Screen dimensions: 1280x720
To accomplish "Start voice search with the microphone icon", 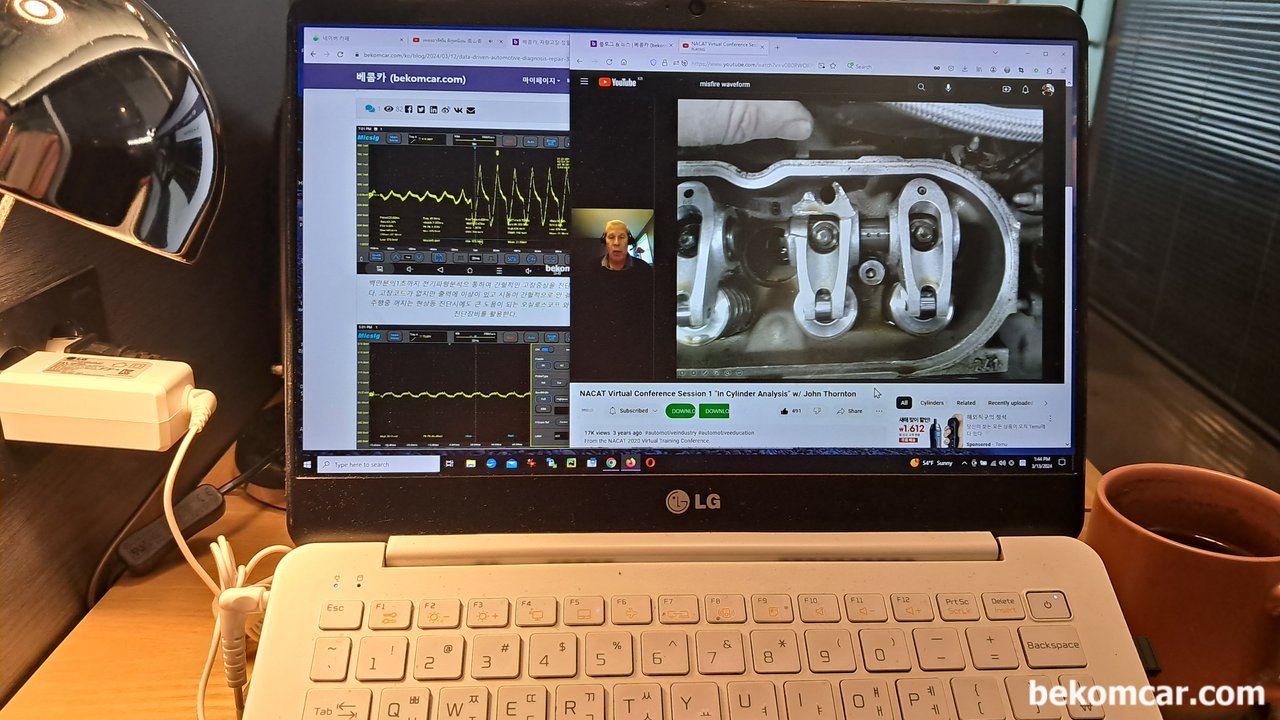I will pos(948,88).
